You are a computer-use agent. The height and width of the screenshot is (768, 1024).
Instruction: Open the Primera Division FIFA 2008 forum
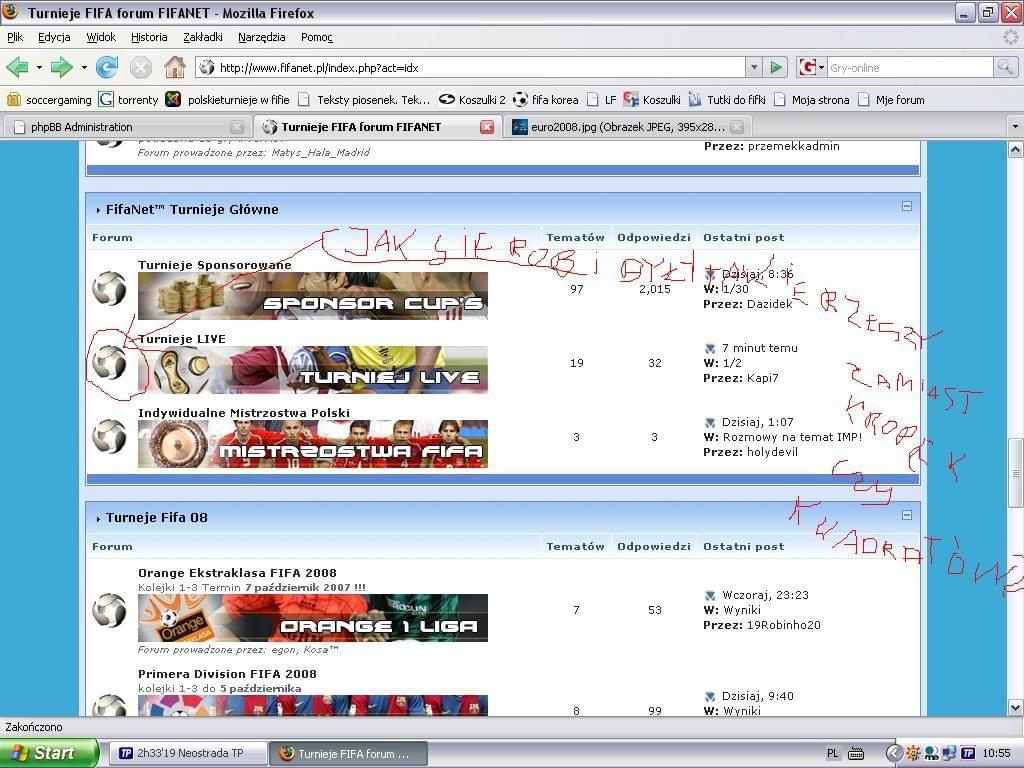coord(227,673)
